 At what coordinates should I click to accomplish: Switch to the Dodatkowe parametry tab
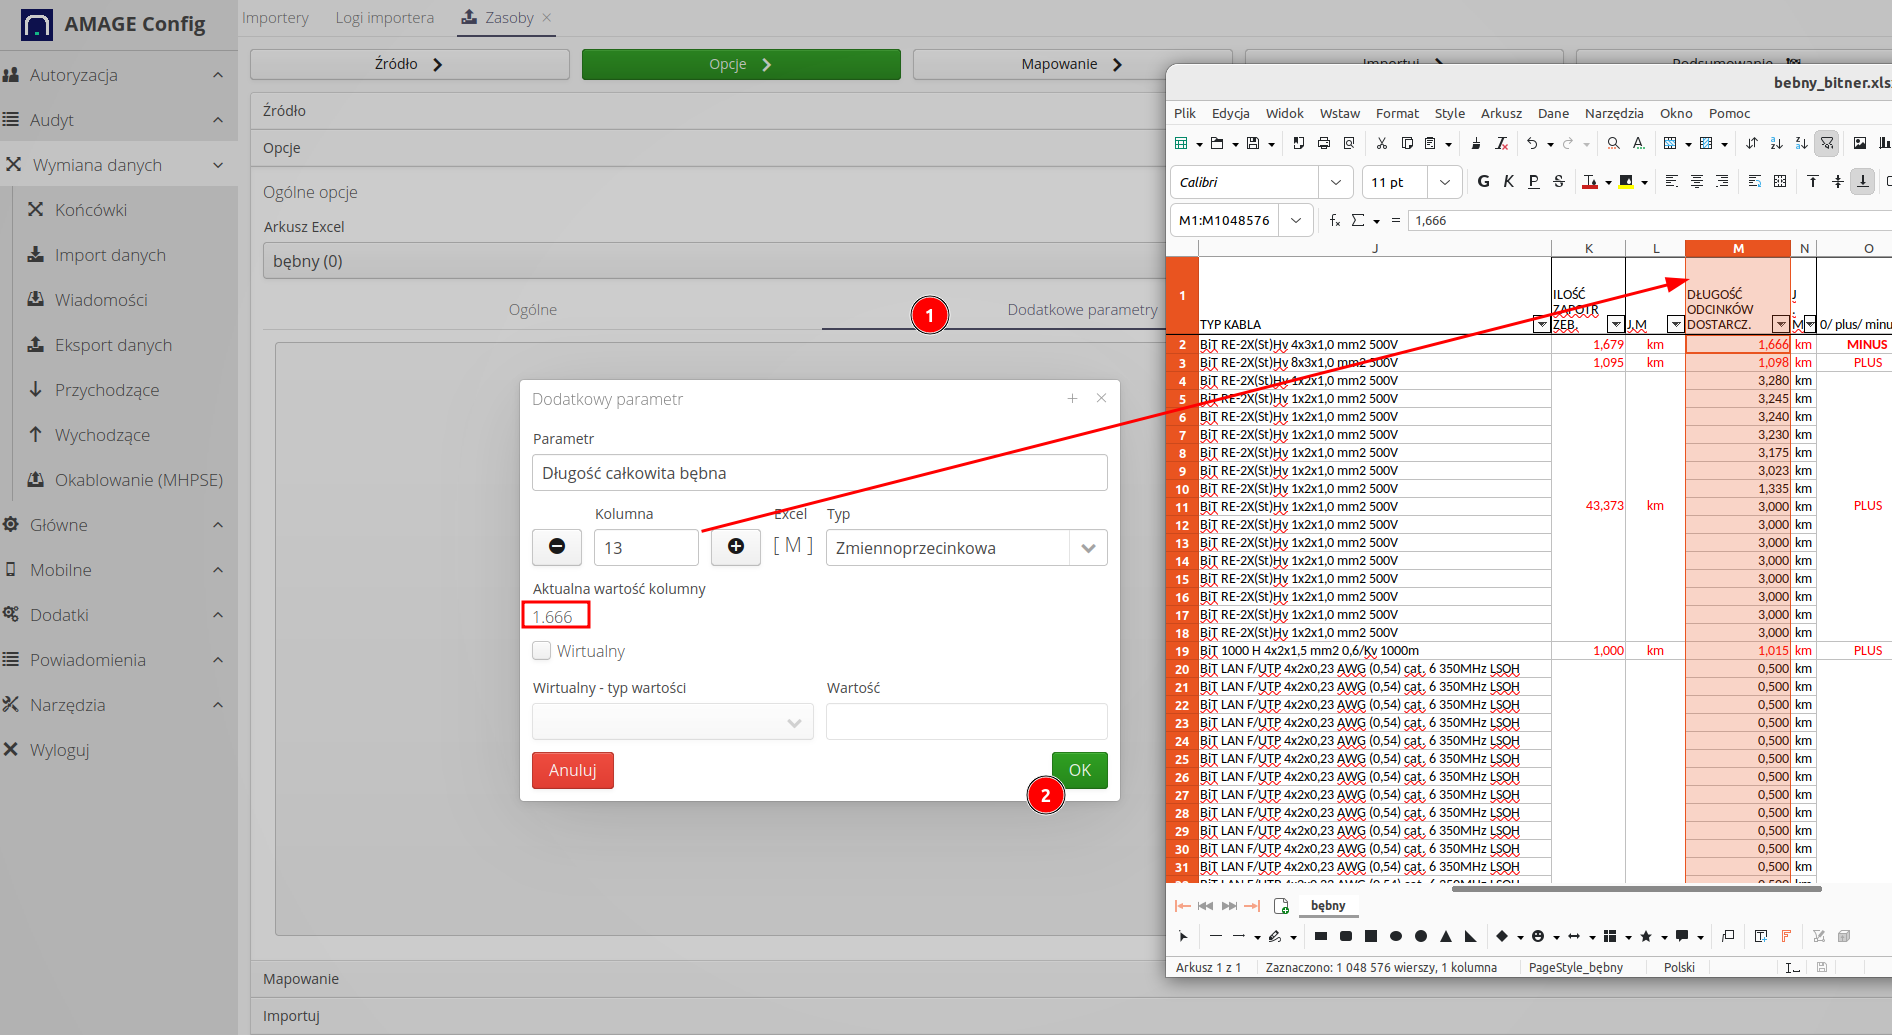(1081, 310)
